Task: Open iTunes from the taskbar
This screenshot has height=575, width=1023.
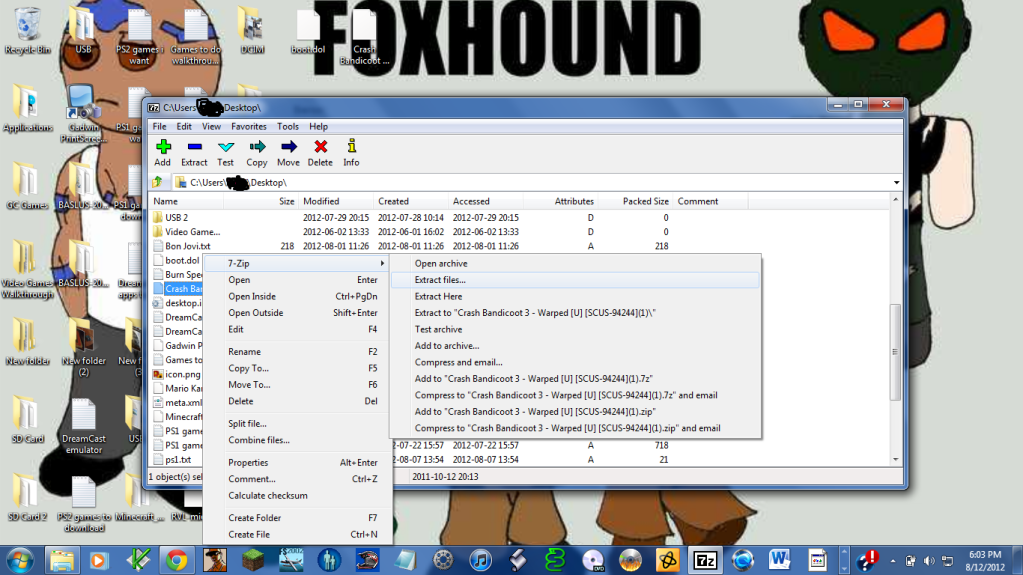Action: [480, 561]
